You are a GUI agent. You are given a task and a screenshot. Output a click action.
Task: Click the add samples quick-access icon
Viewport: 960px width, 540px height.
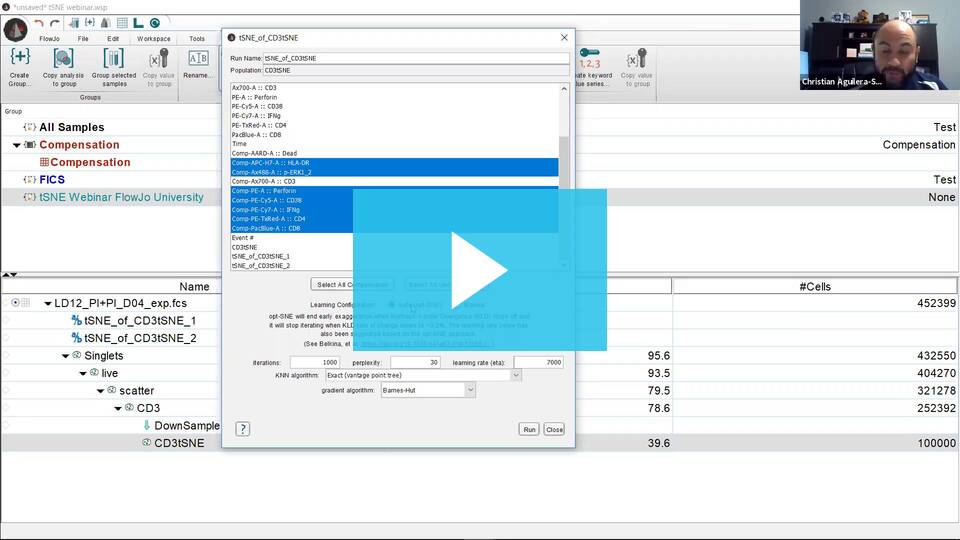pos(74,23)
